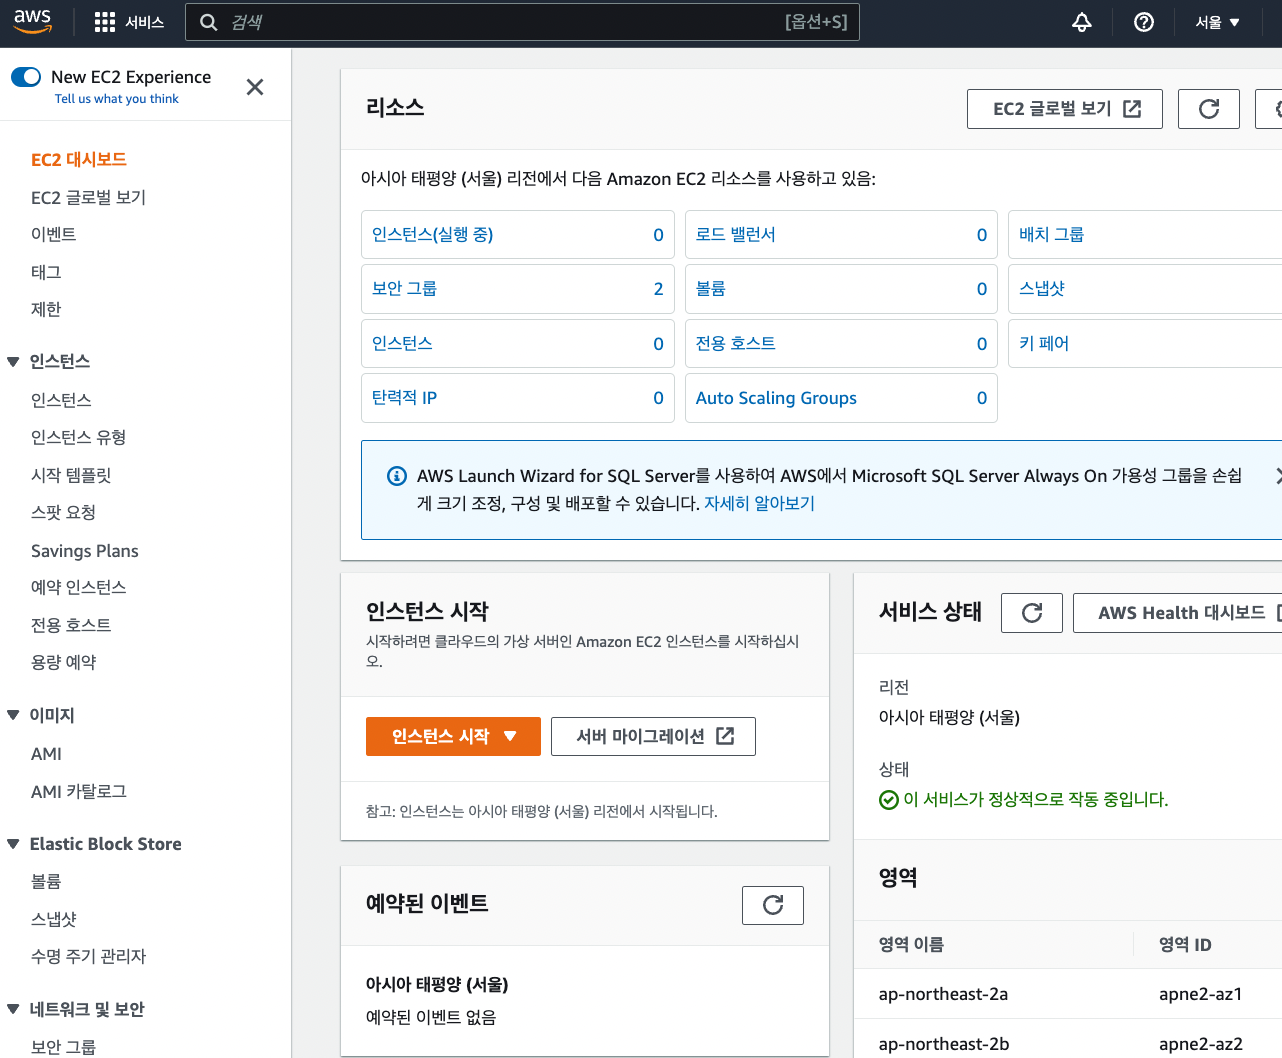The height and width of the screenshot is (1058, 1282).
Task: Collapse the 이미지 sidebar section
Action: [13, 715]
